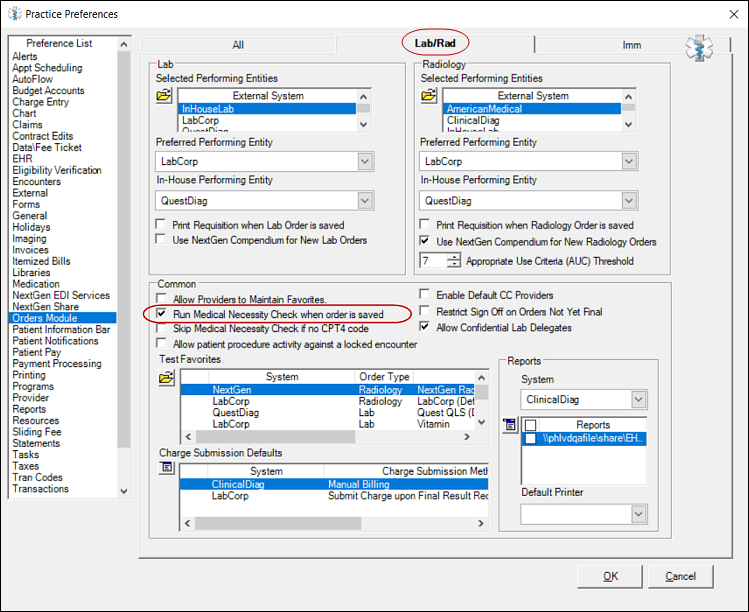Viewport: 749px width, 612px height.
Task: Close the Practice Preferences dialog
Action: click(734, 14)
